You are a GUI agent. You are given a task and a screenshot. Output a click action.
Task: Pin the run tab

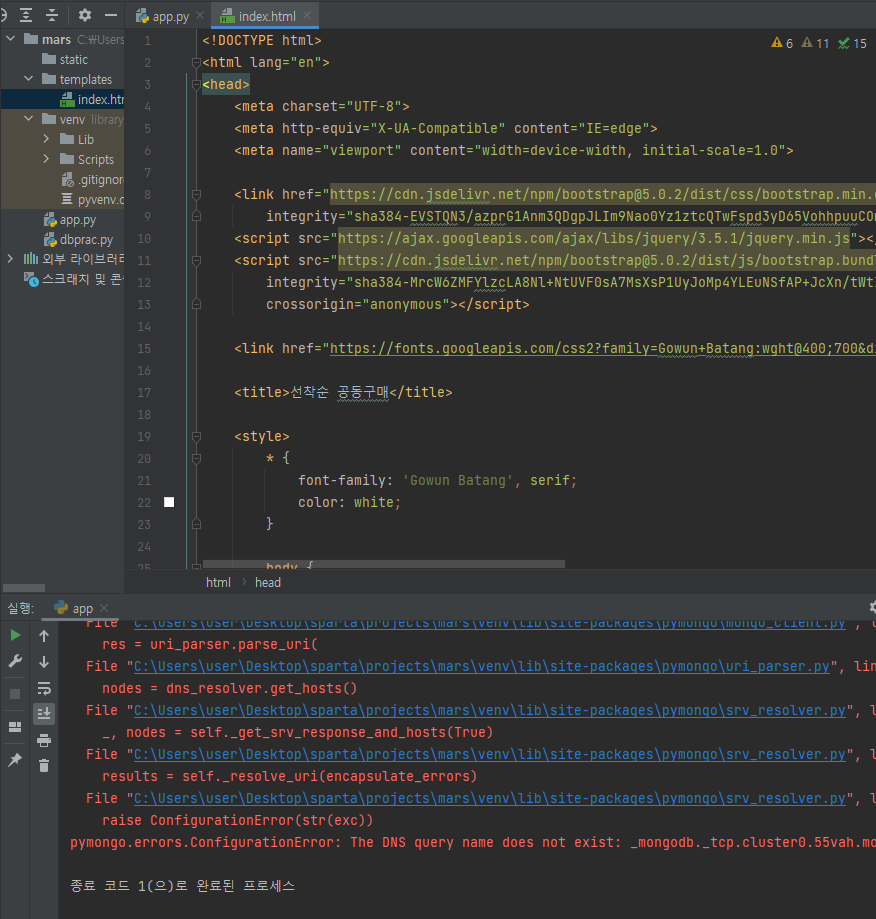click(15, 760)
